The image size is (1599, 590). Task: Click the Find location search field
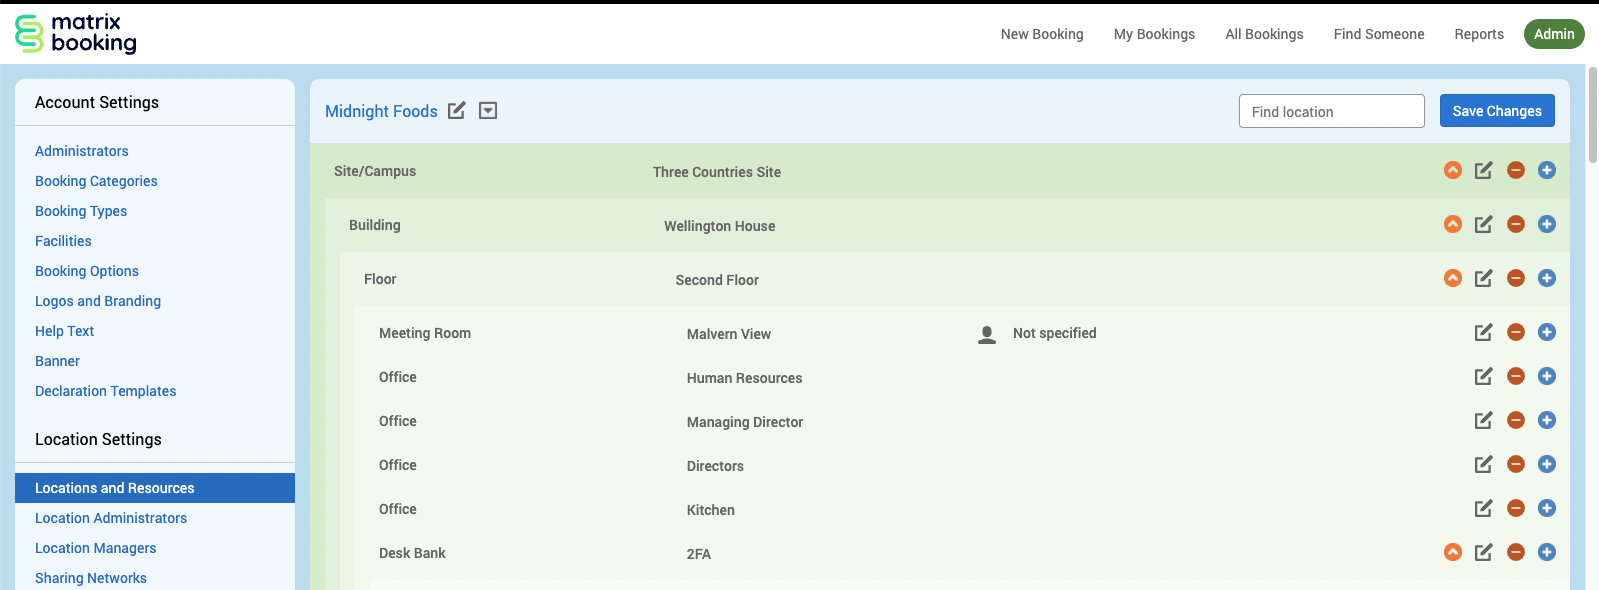pos(1331,111)
